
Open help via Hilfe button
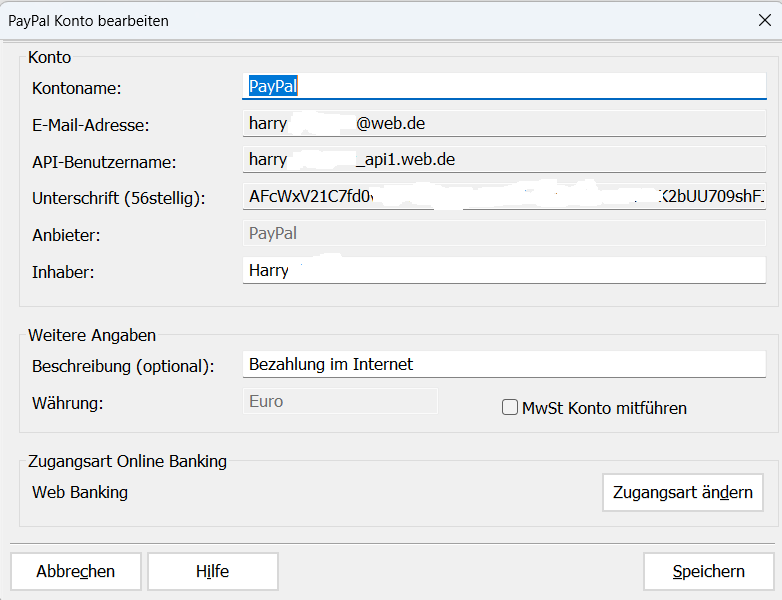point(212,571)
